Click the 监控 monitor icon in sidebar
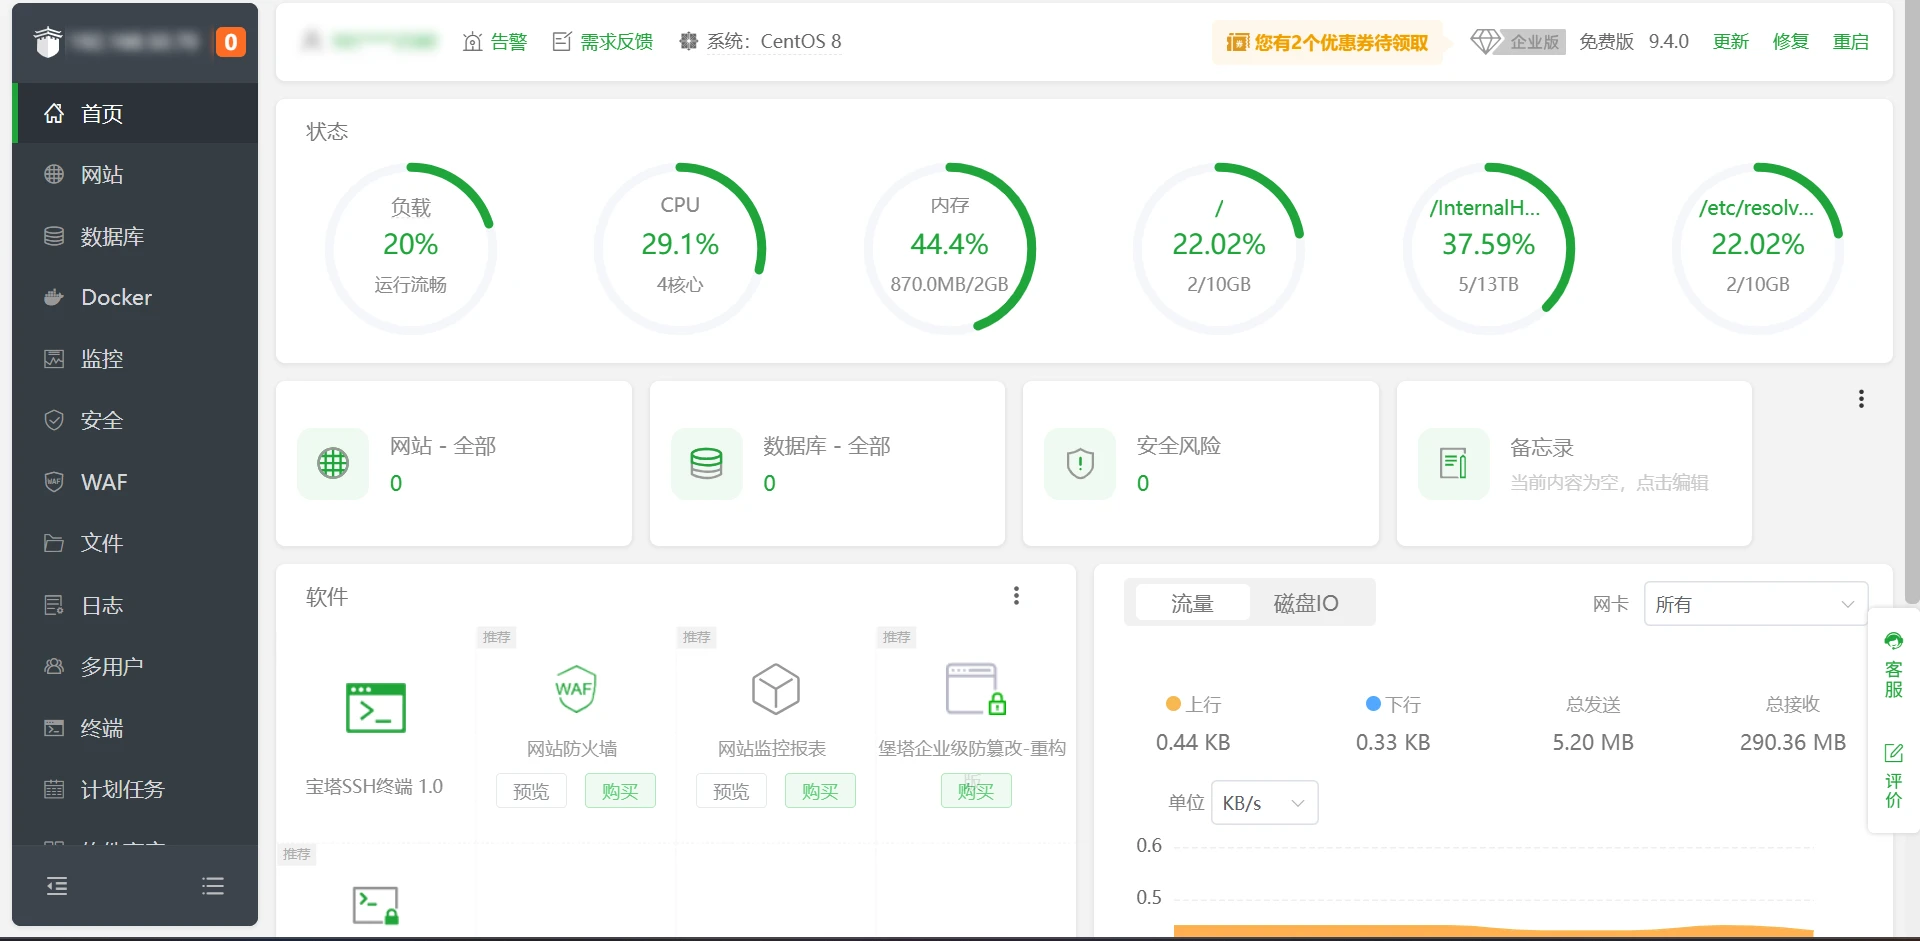This screenshot has height=941, width=1920. coord(54,358)
